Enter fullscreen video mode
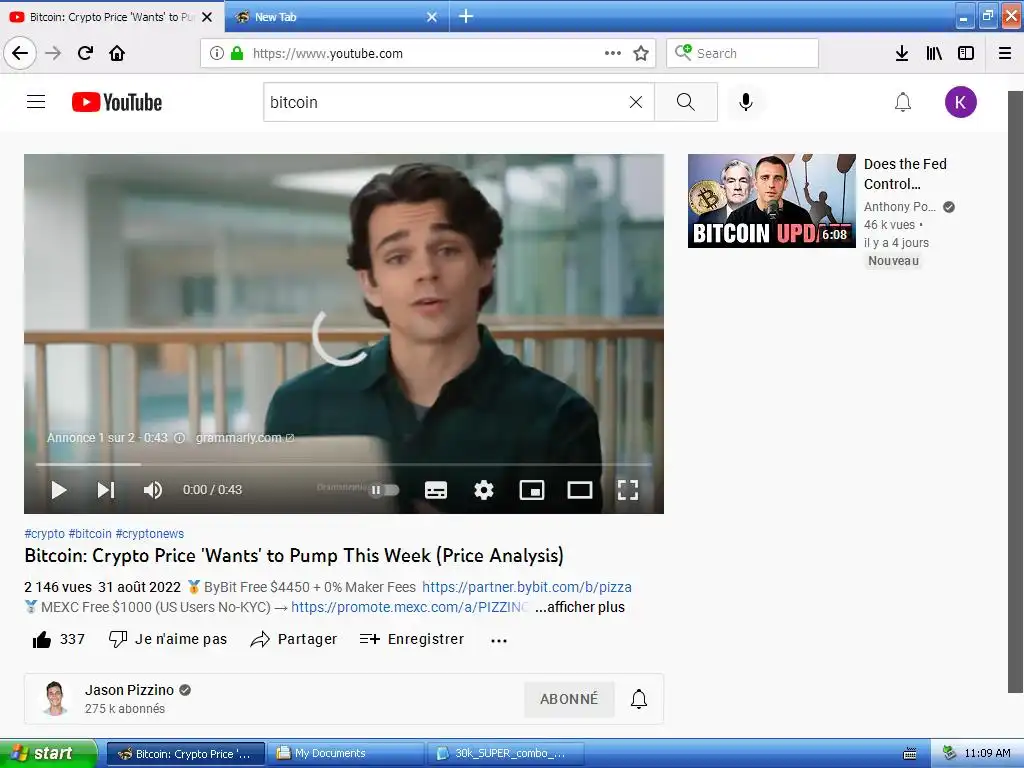The image size is (1024, 768). coord(628,490)
